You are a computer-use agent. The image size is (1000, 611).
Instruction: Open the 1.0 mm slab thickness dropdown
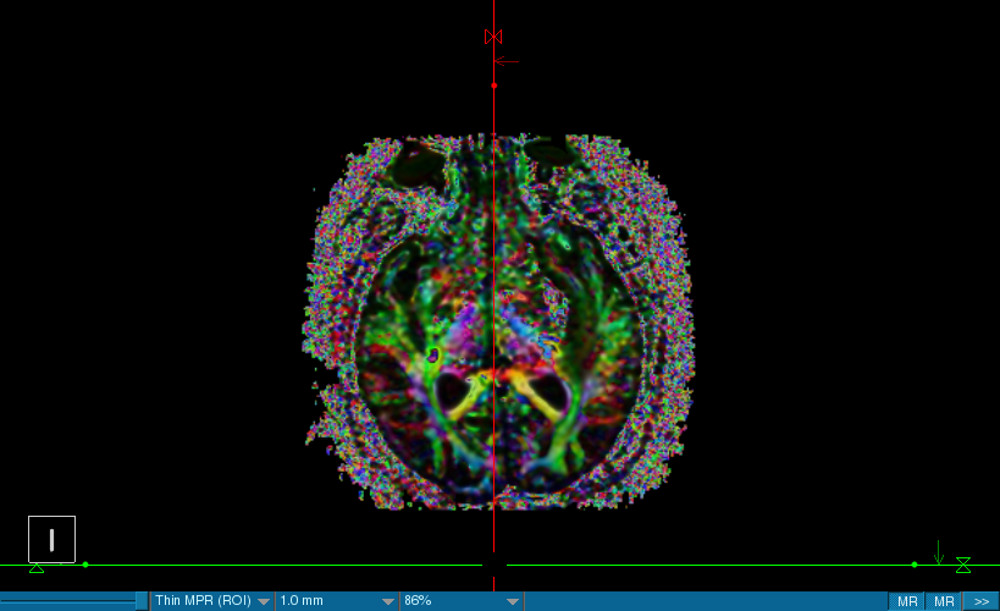336,601
